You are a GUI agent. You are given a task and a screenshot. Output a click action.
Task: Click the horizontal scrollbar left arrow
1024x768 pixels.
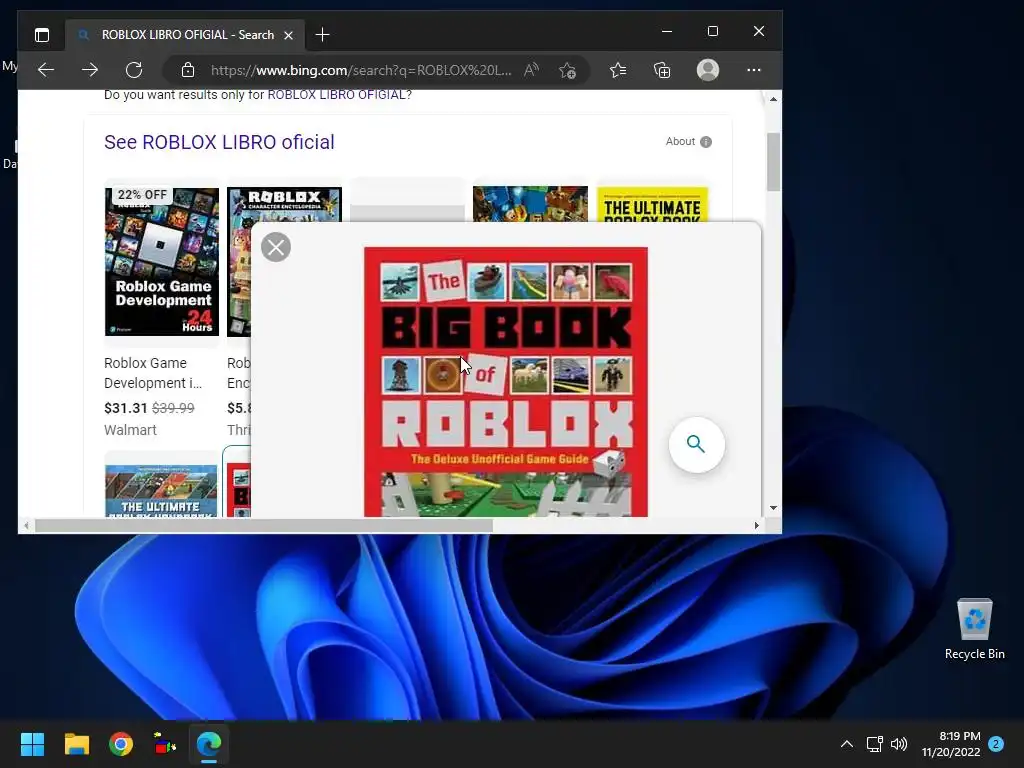click(x=26, y=525)
